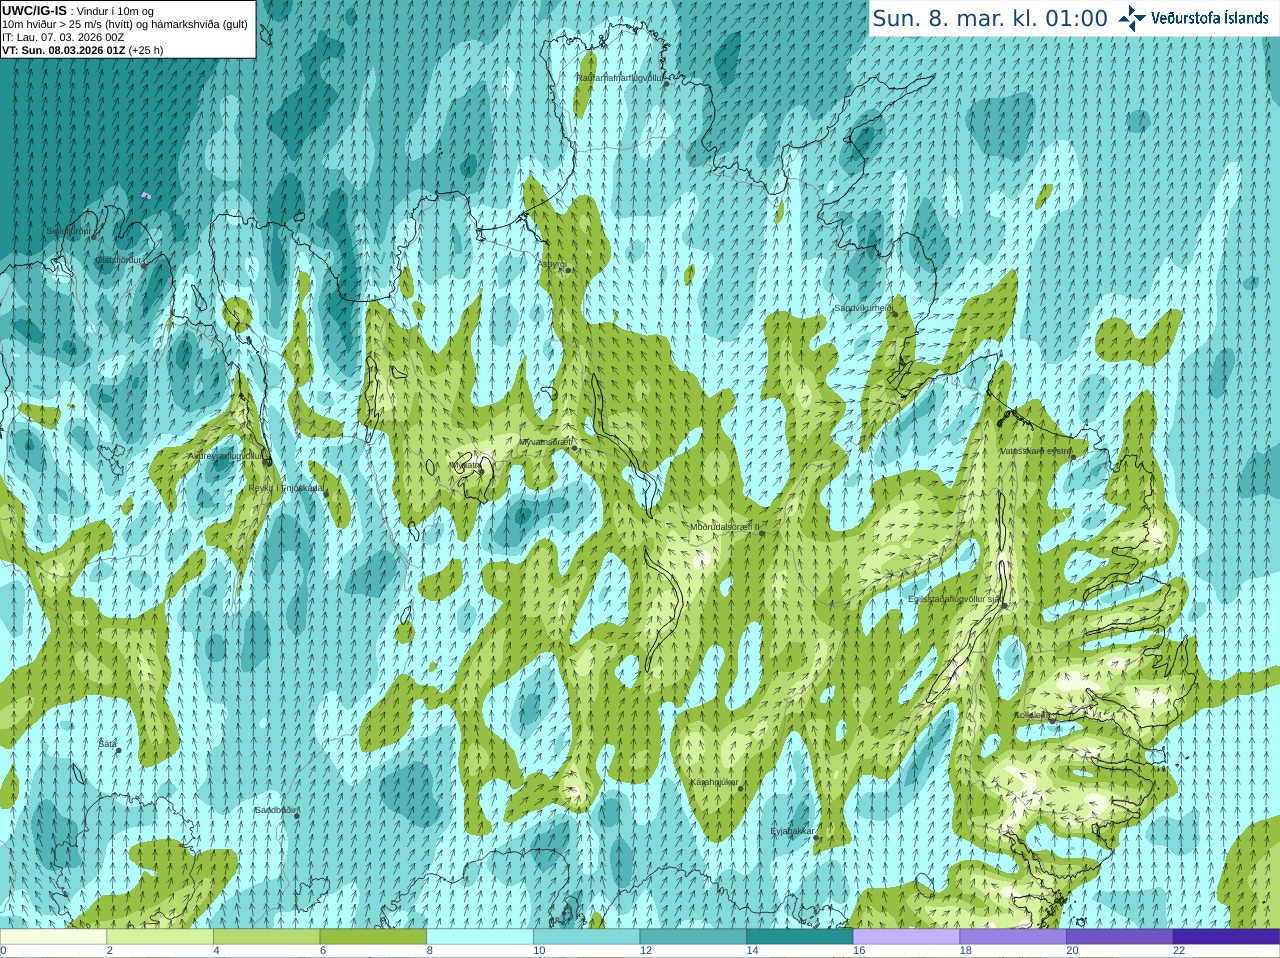
Task: Click the 'VT: Sun. 08.03.2026 01Z' line
Action: (x=64, y=50)
